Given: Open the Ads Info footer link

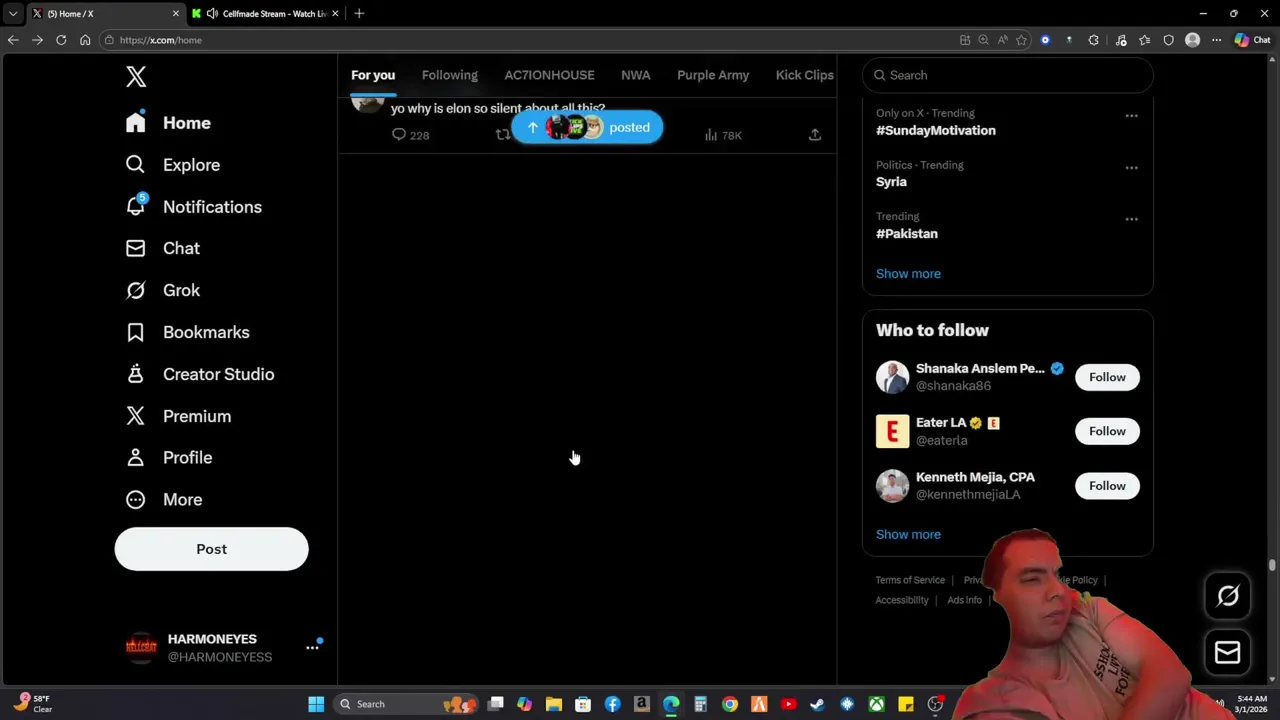Looking at the screenshot, I should (964, 600).
